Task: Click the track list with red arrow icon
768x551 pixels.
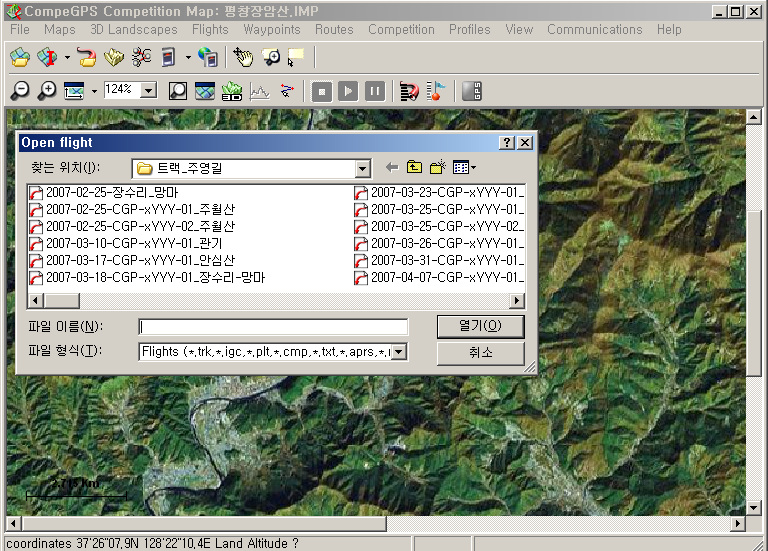Action: (x=409, y=91)
